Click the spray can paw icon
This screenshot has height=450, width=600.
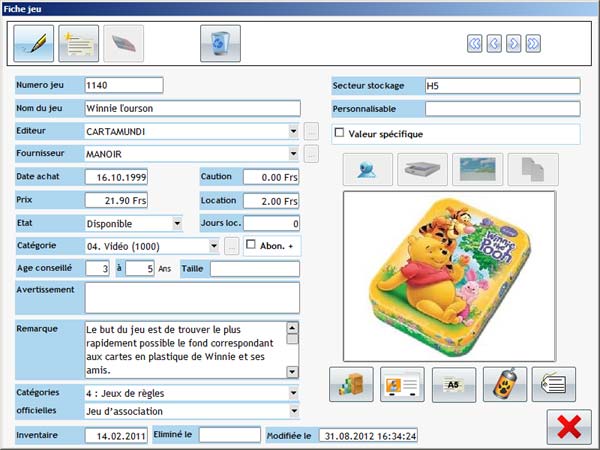click(x=505, y=385)
